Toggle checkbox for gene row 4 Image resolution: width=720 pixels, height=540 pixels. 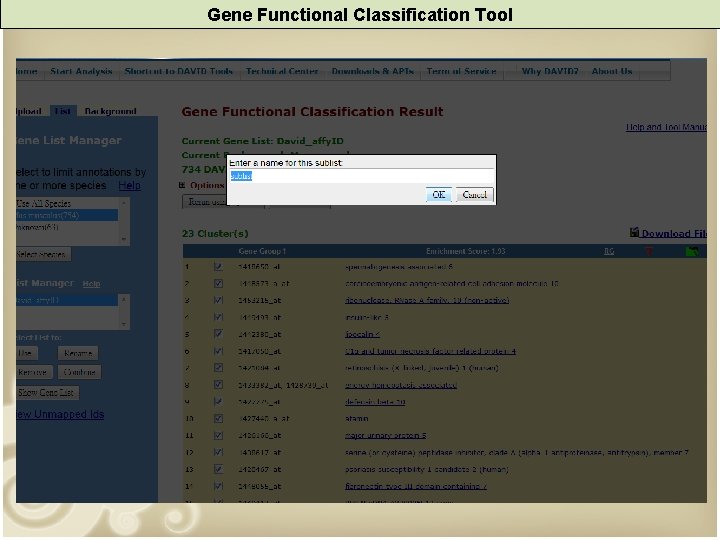click(219, 317)
